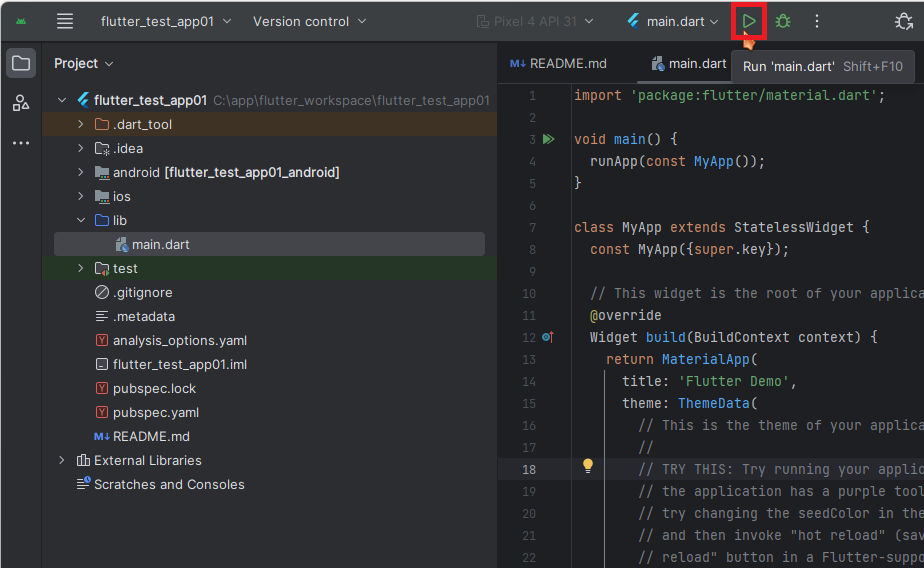924x568 pixels.
Task: Click the Android Studio logo icon
Action: [x=21, y=21]
